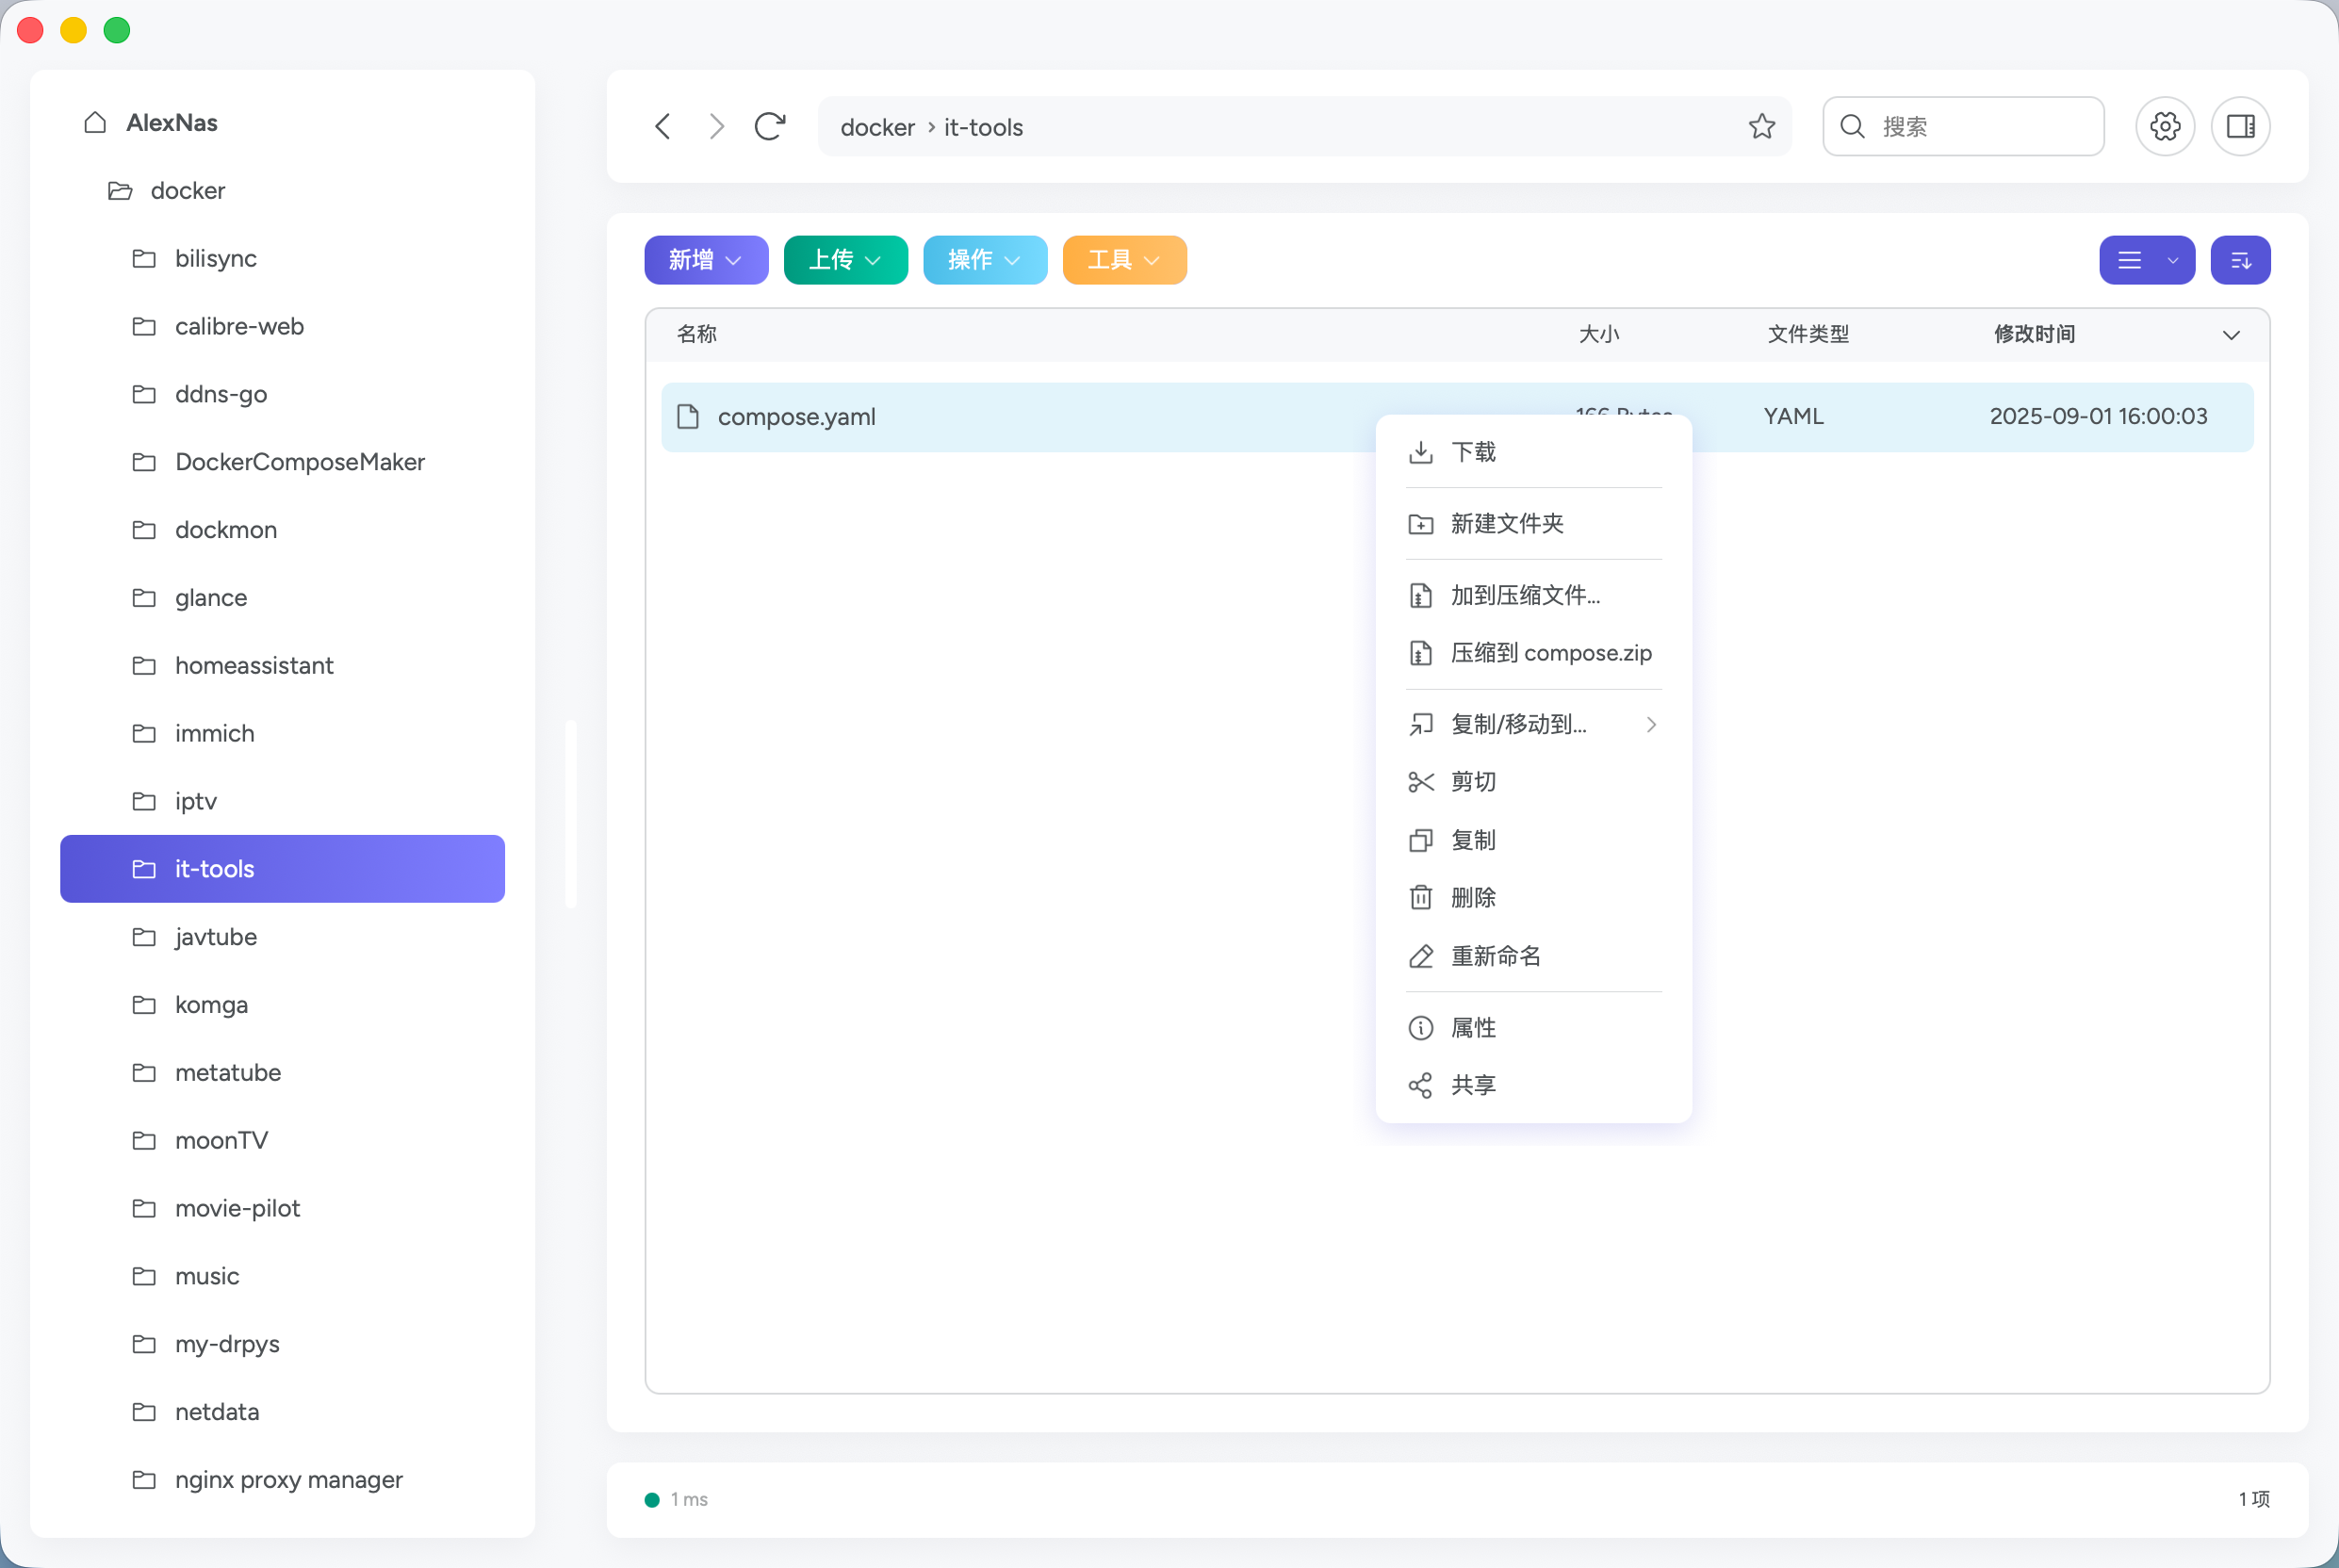The image size is (2339, 1568).
Task: Expand 复制/移动到 submenu in context menu
Action: coord(1533,724)
